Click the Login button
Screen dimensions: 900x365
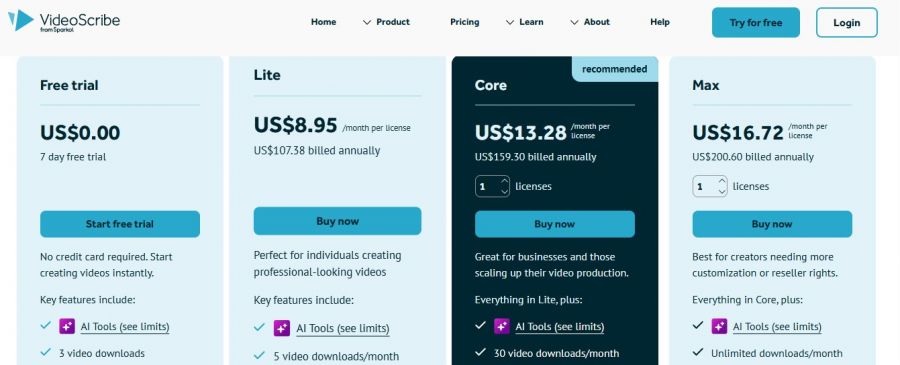coord(847,22)
